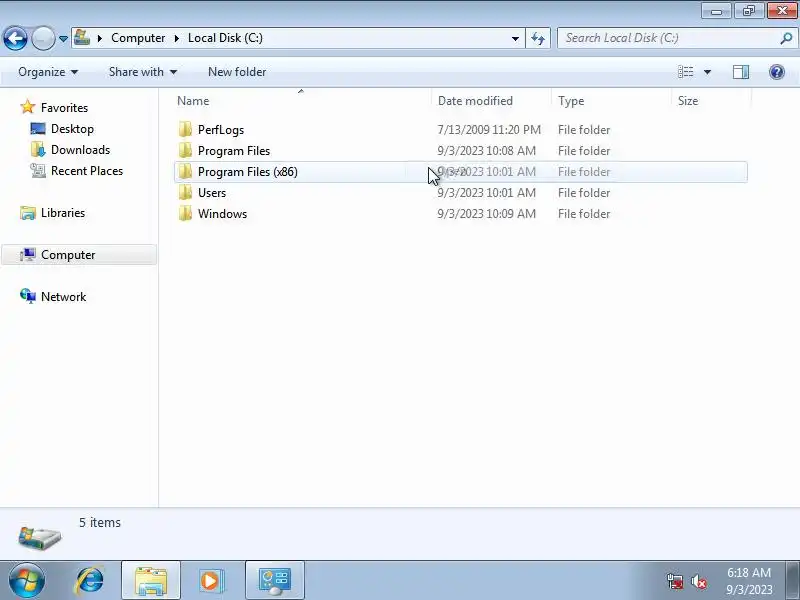Select the Users folder icon
The image size is (800, 600).
[x=185, y=192]
